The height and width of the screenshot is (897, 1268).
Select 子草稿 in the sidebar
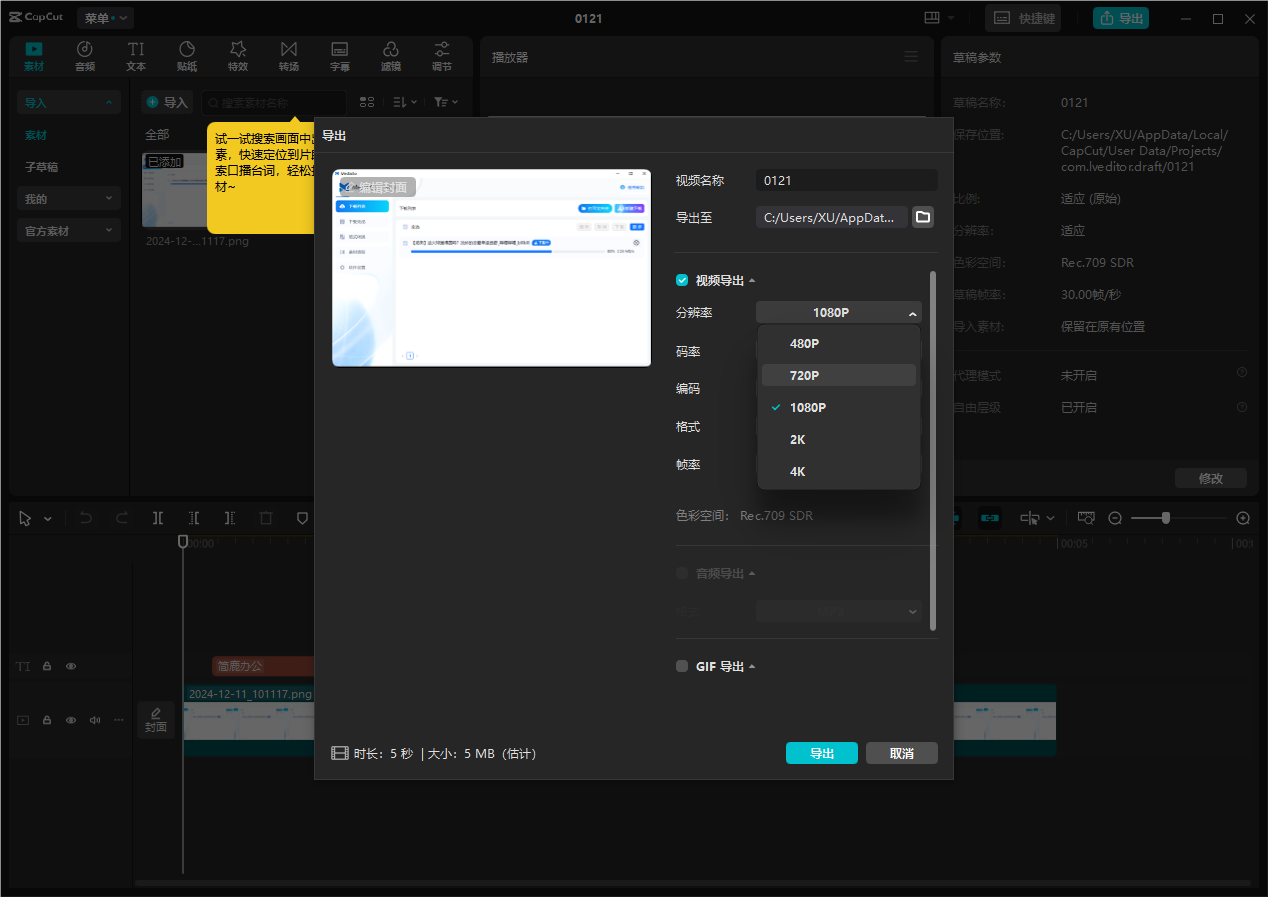coord(42,167)
